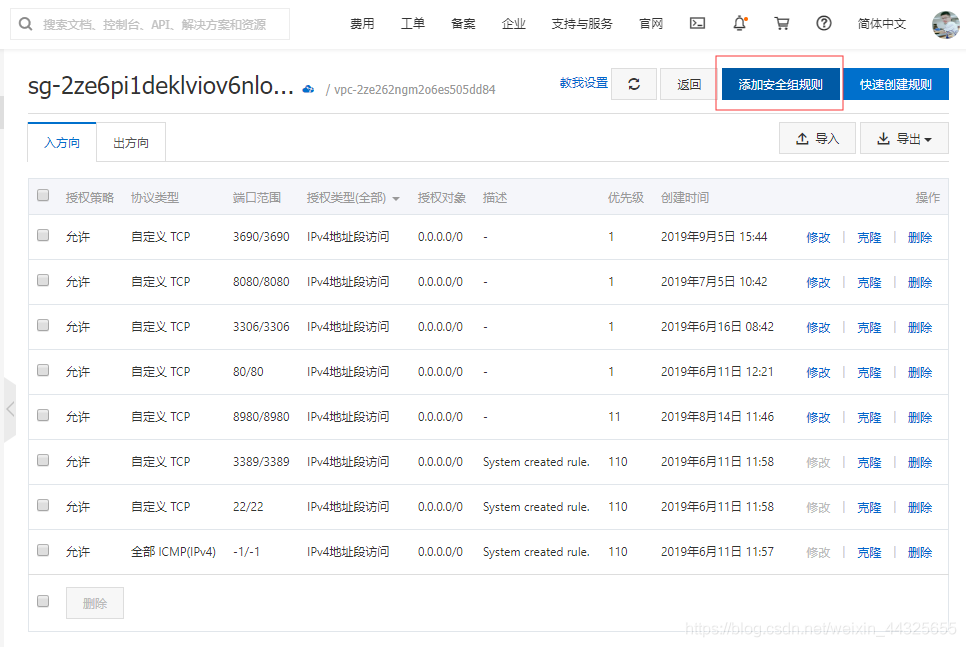Open the 导出 export dropdown
This screenshot has height=647, width=966.
[904, 139]
